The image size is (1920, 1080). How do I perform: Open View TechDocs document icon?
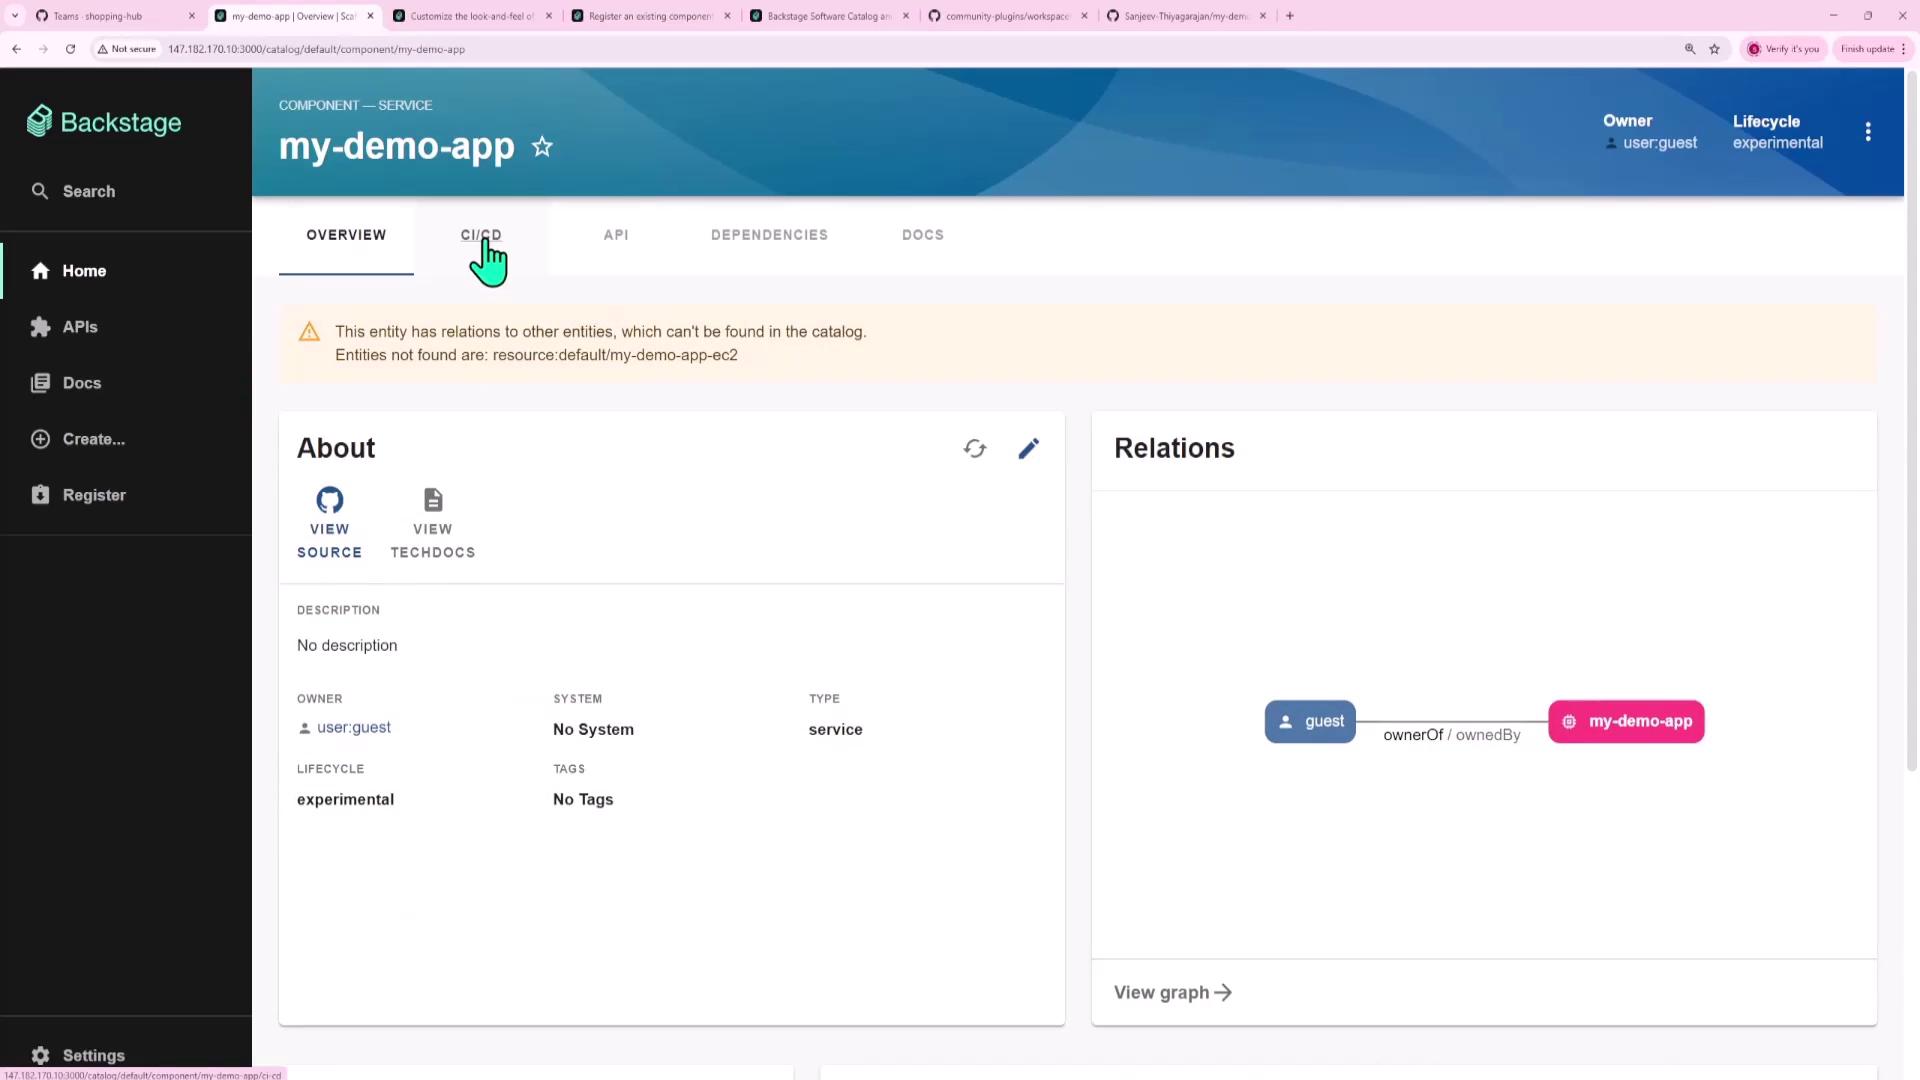click(432, 500)
